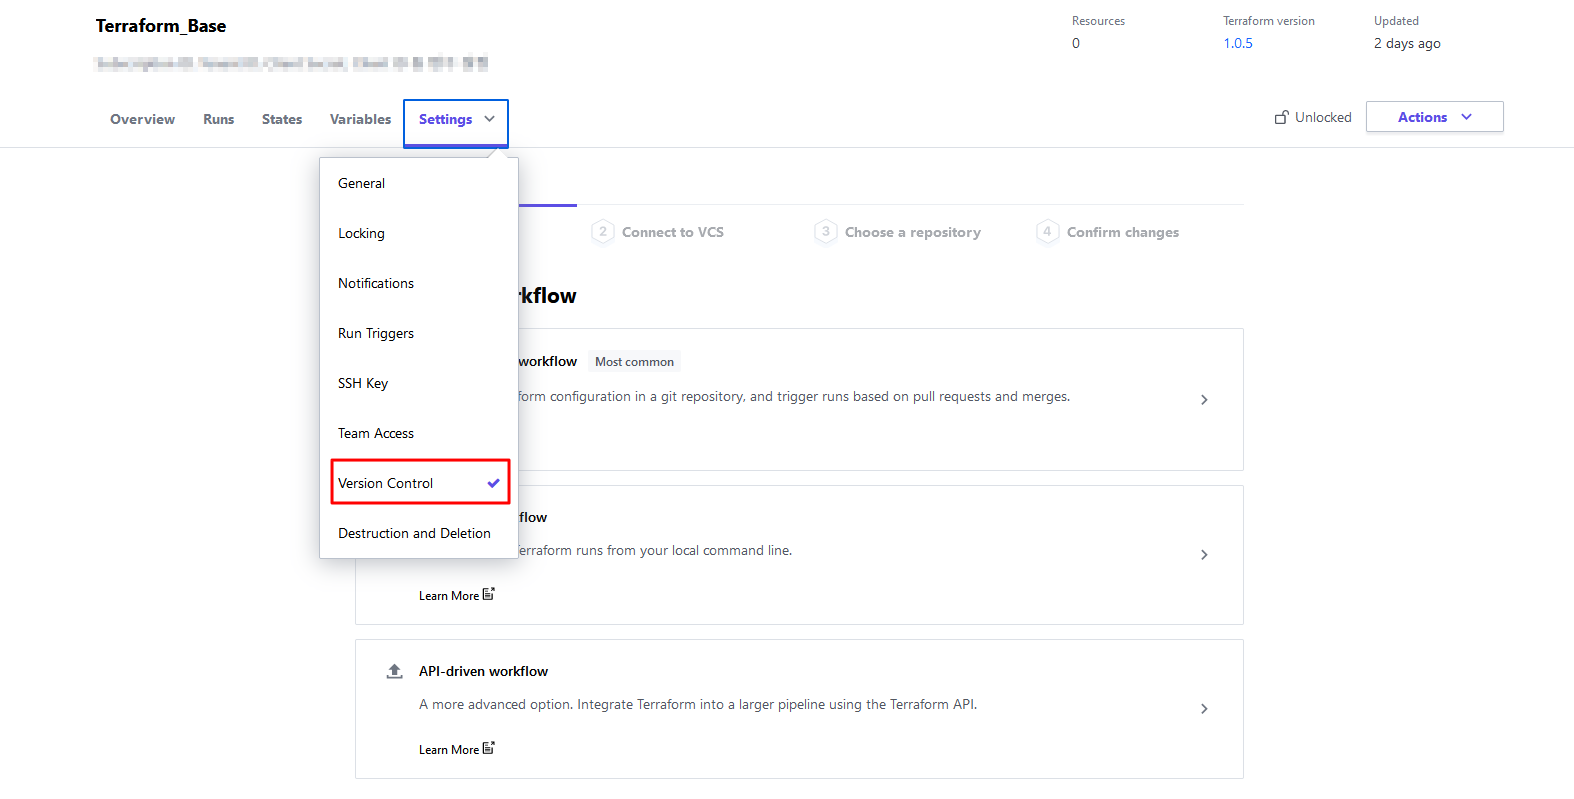The height and width of the screenshot is (799, 1574).
Task: Click the '2 days ago' updated value
Action: pos(1407,43)
